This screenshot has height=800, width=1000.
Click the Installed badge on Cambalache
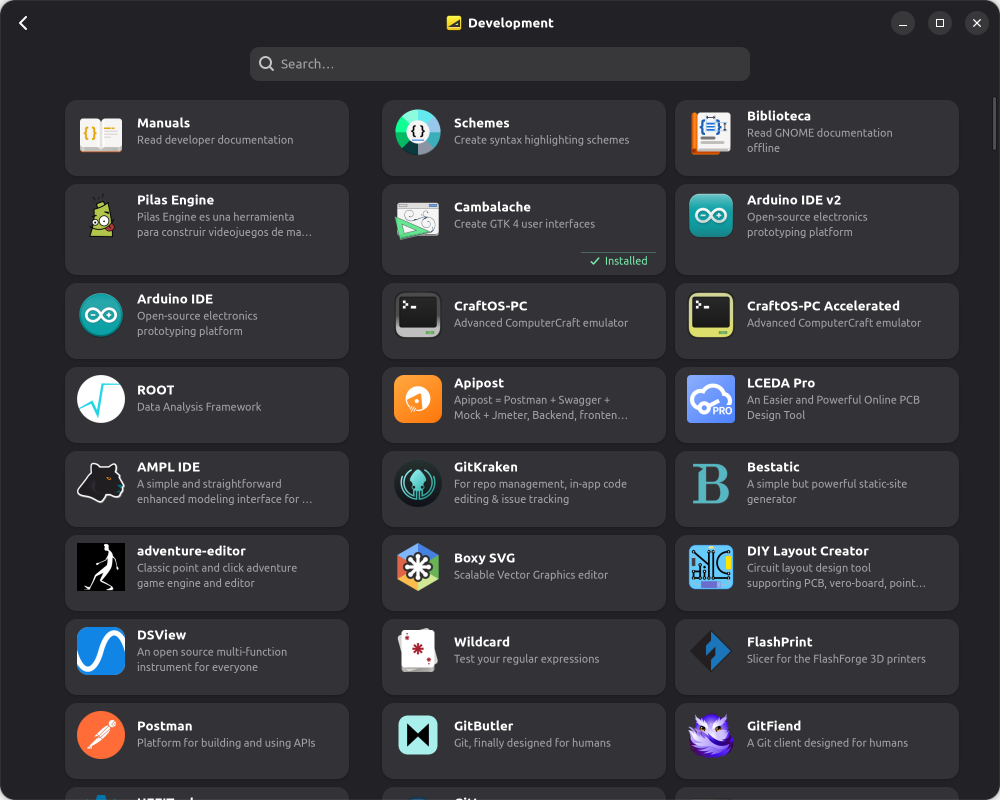(619, 261)
